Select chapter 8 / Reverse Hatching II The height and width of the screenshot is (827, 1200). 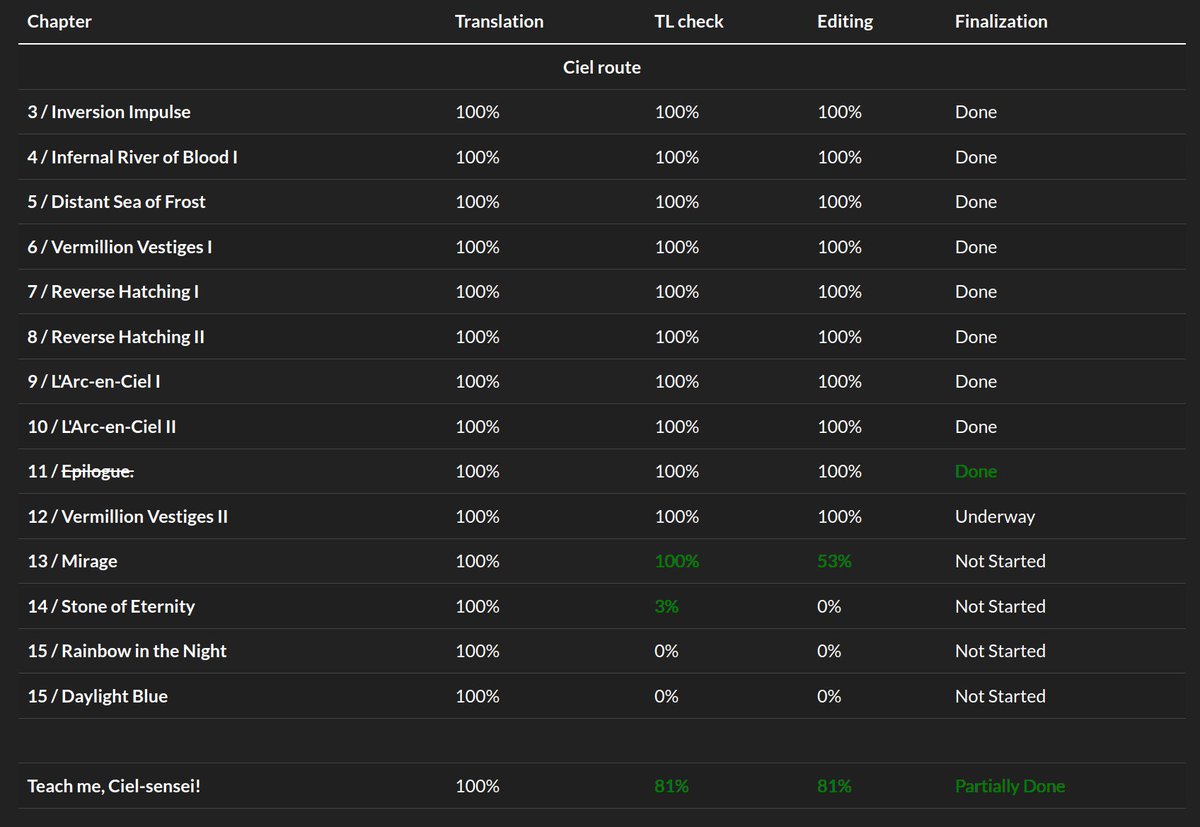click(116, 337)
